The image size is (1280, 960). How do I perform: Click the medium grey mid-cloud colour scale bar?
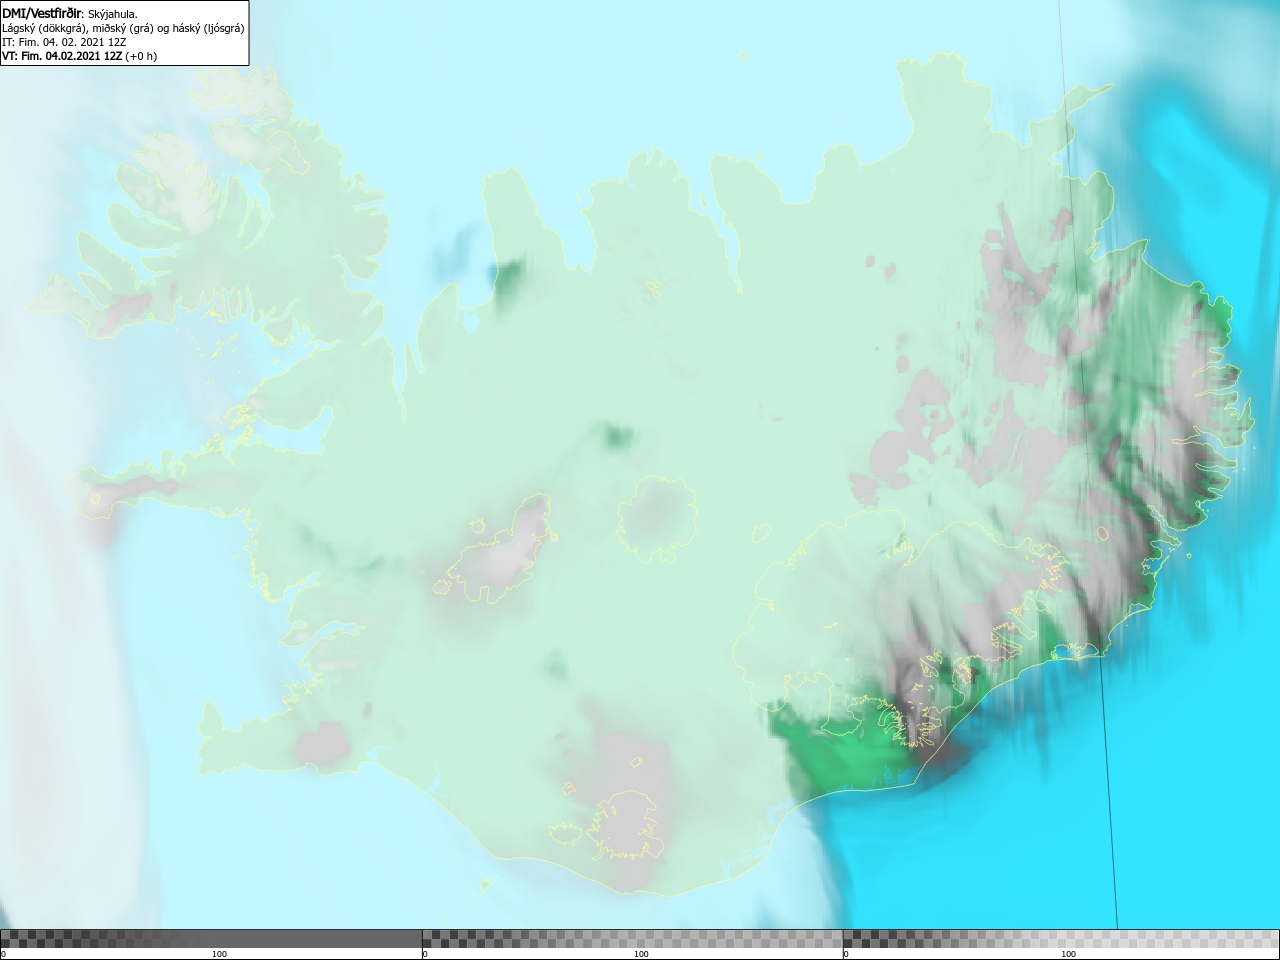tap(632, 938)
